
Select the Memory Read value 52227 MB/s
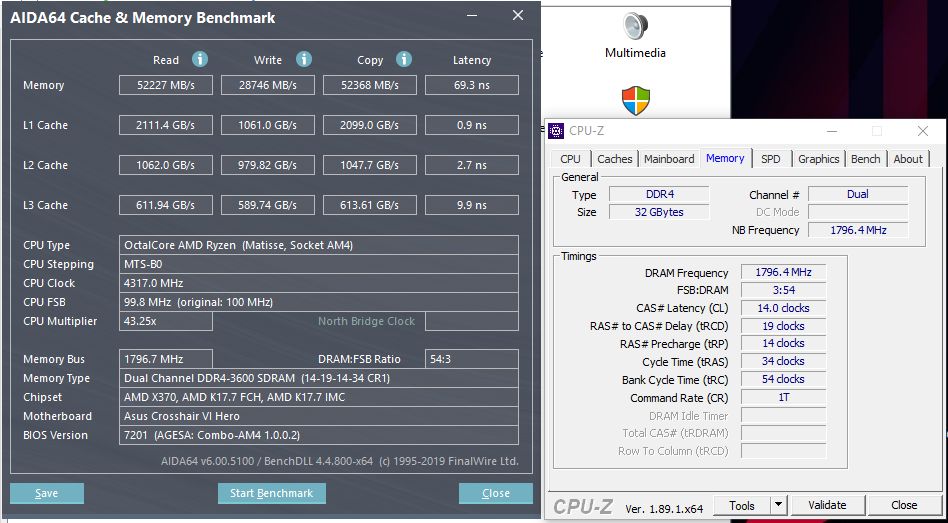click(x=166, y=85)
